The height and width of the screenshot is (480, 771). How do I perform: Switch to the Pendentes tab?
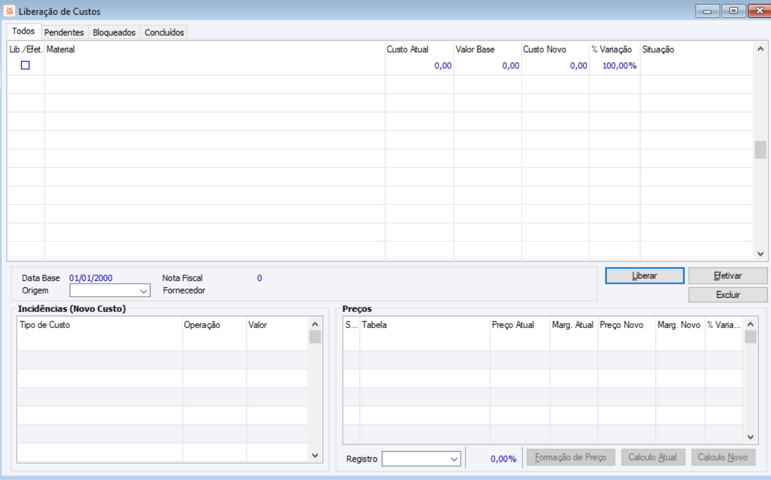pos(64,32)
